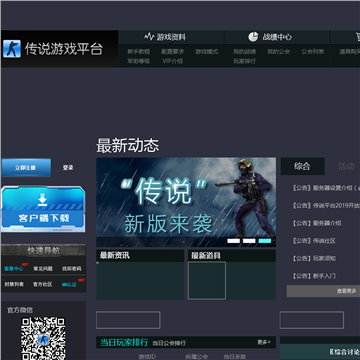Switch to the 活动 tab
Screen dimensions: 360x360
pos(346,166)
